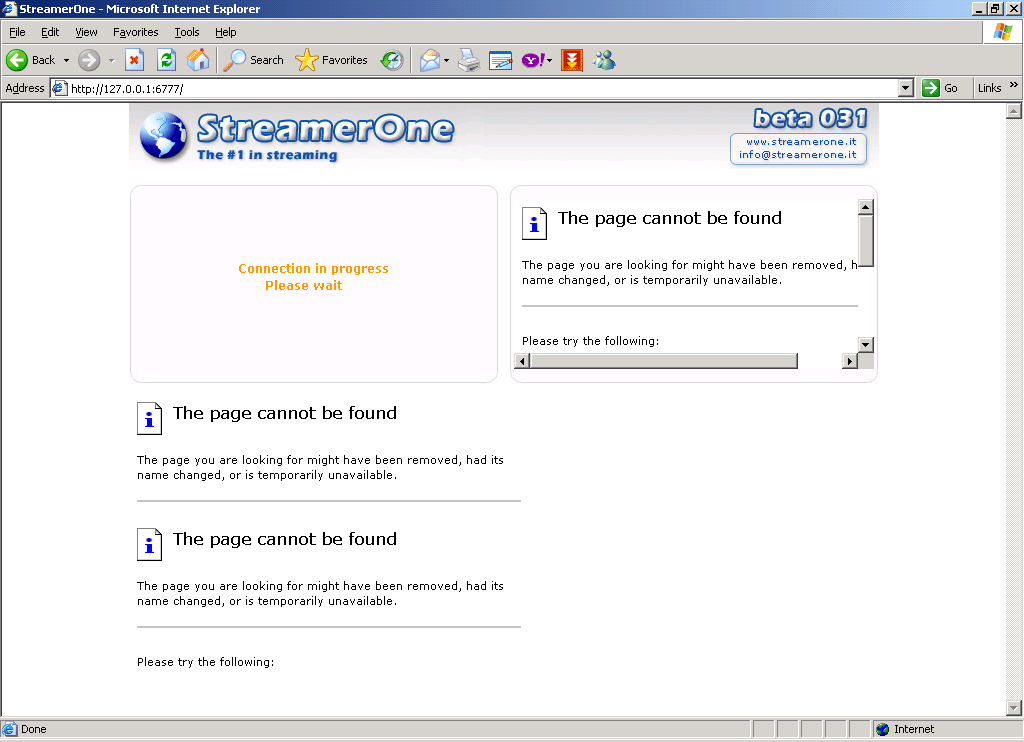Click the inner frame horizontal scrollbar thumb
This screenshot has height=742, width=1024.
[x=664, y=361]
